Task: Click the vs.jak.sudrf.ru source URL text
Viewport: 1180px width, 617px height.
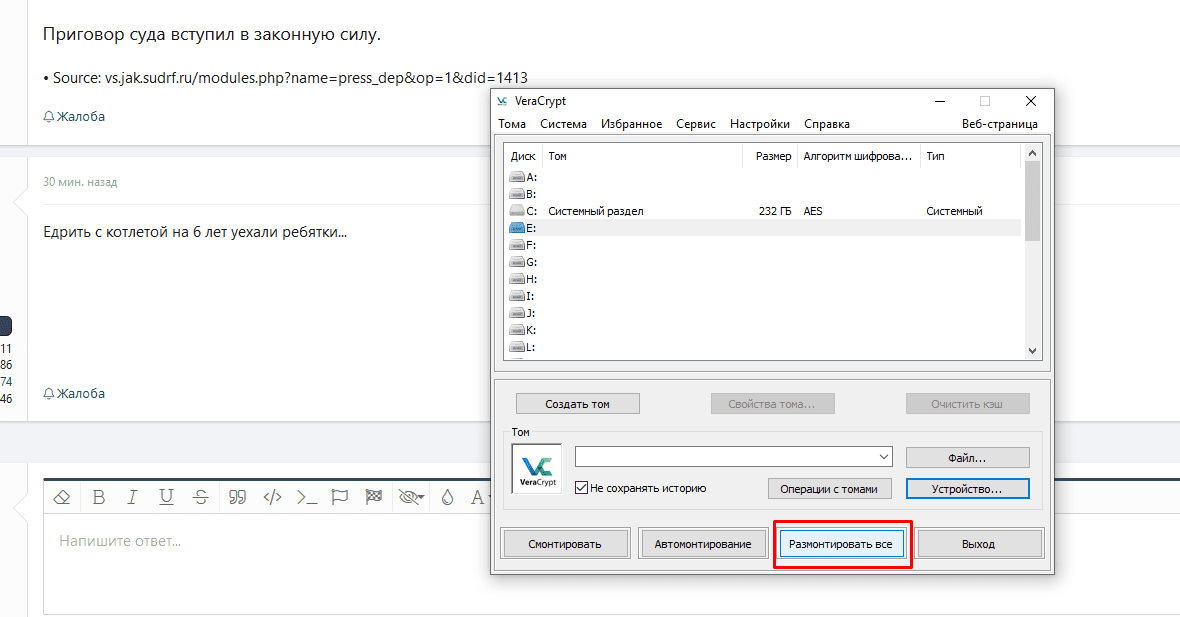Action: coord(316,78)
